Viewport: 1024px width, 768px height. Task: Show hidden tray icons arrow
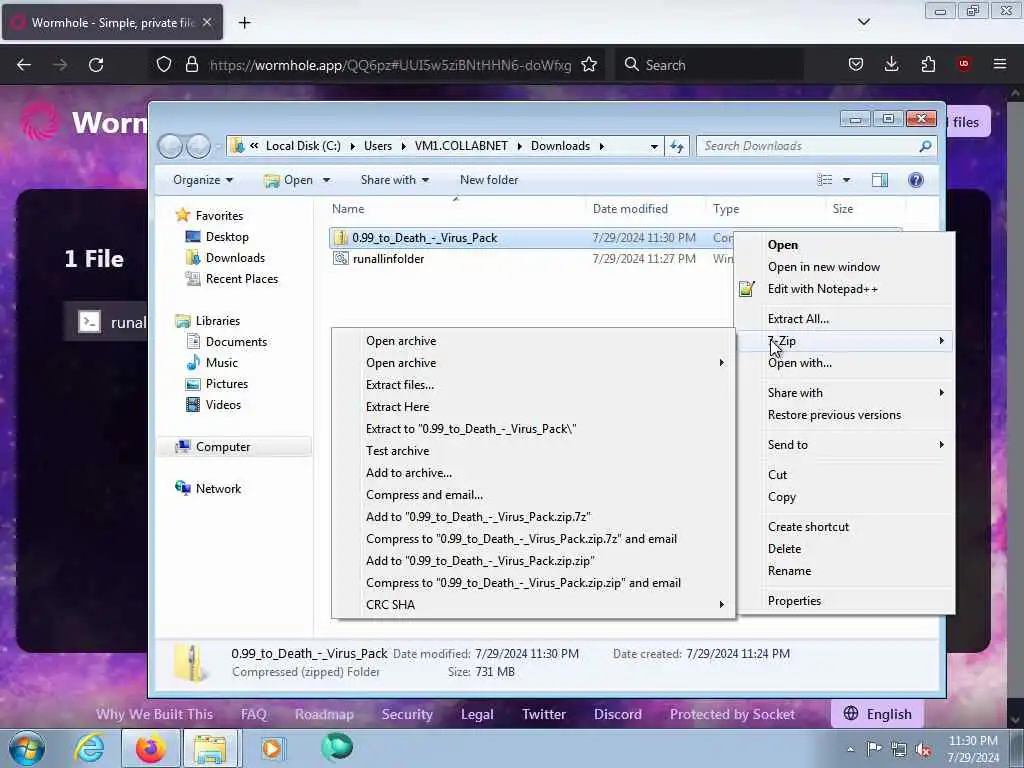coord(850,749)
